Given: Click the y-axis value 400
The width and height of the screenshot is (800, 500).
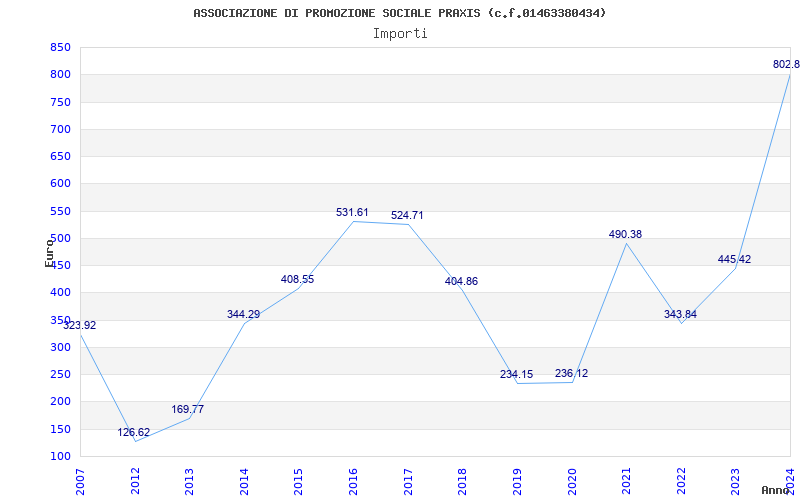Looking at the screenshot, I should pos(60,293).
